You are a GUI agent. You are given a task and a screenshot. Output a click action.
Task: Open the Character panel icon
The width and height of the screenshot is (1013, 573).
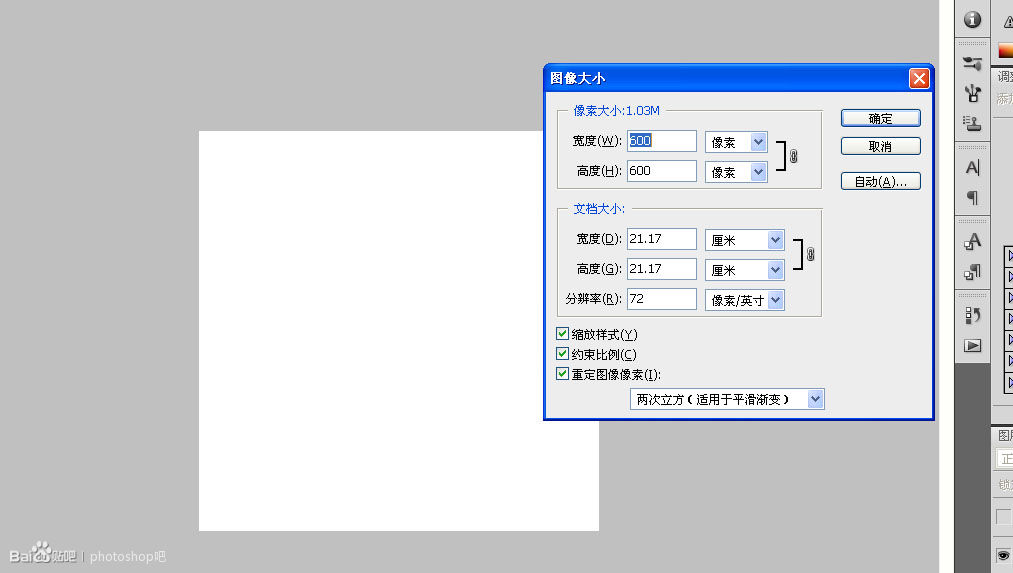click(972, 167)
